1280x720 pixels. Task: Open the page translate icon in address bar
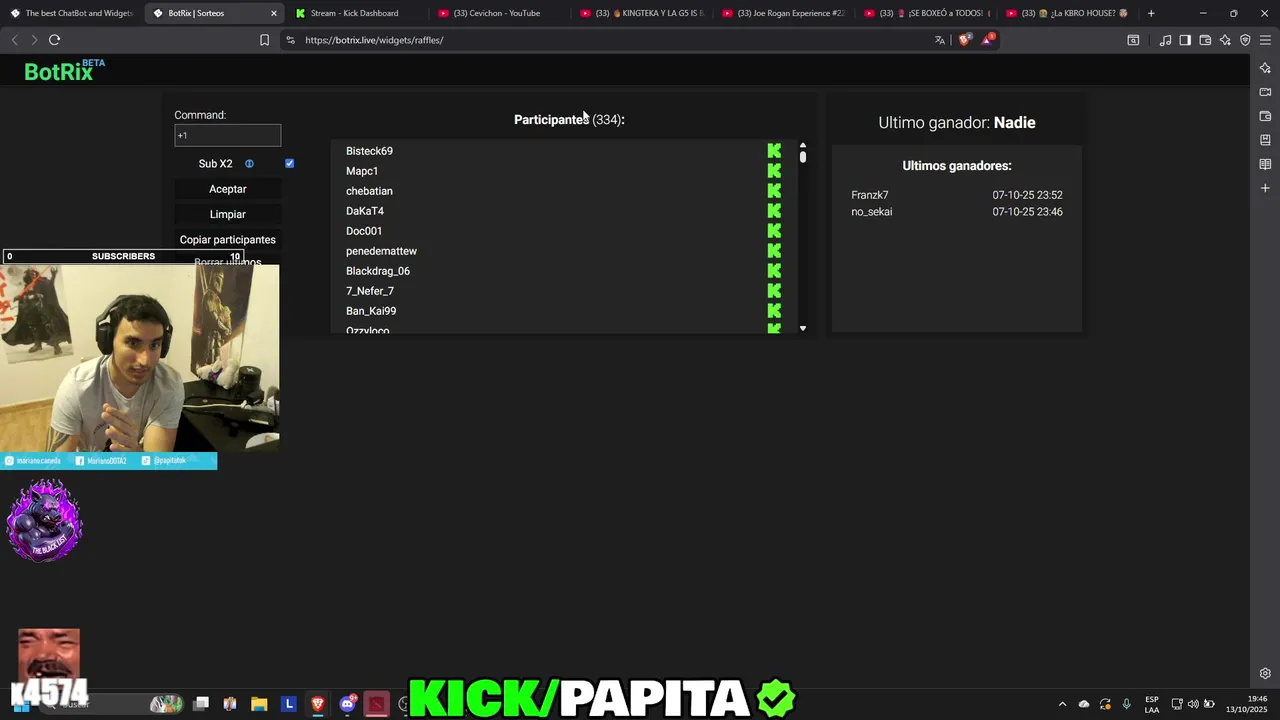(939, 40)
